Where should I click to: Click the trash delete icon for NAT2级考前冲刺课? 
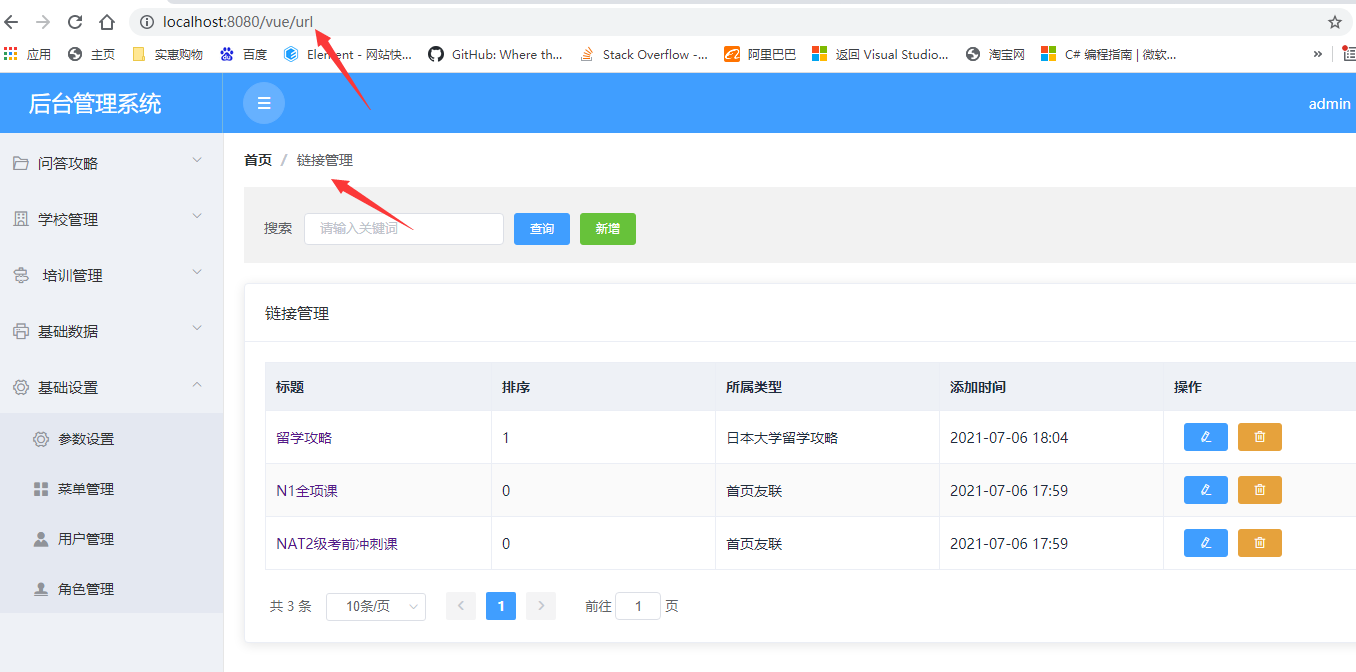click(x=1259, y=543)
